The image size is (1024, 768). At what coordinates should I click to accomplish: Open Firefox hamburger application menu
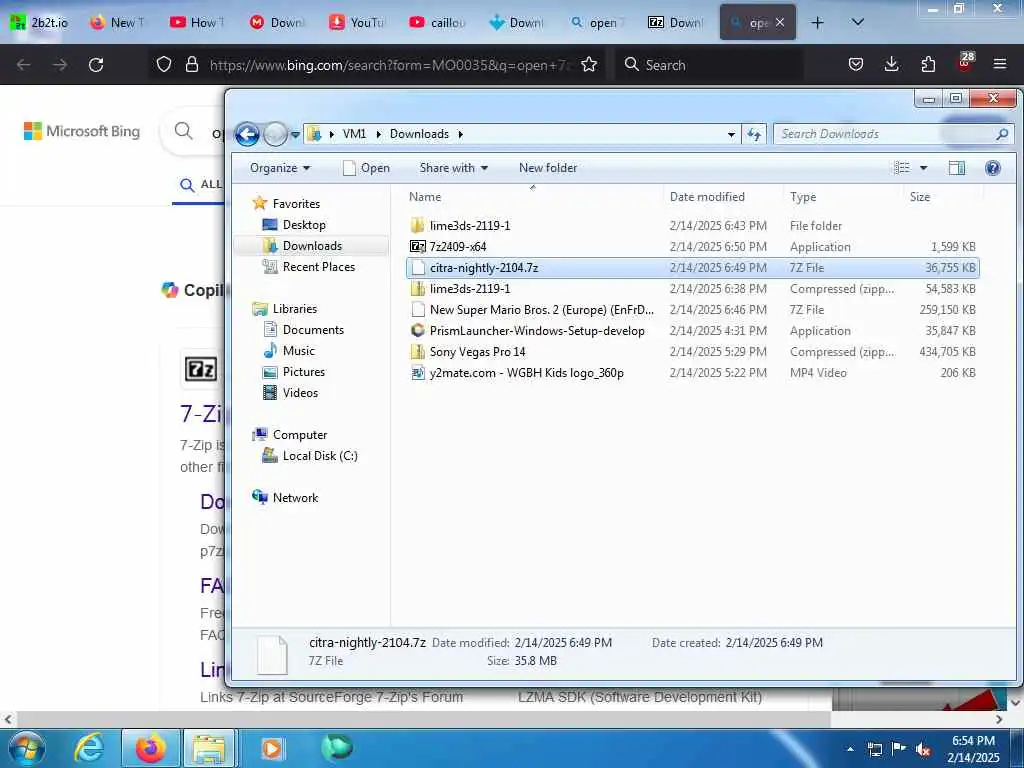pos(1000,65)
